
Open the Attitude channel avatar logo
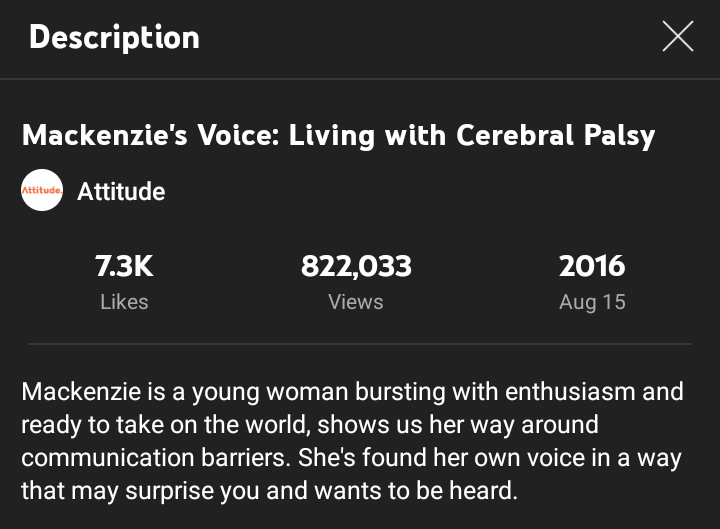coord(42,191)
